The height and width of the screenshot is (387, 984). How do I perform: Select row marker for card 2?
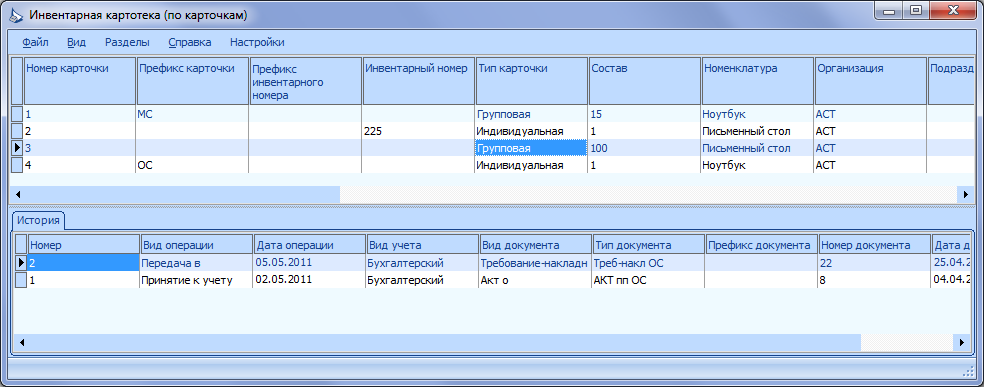pos(18,131)
